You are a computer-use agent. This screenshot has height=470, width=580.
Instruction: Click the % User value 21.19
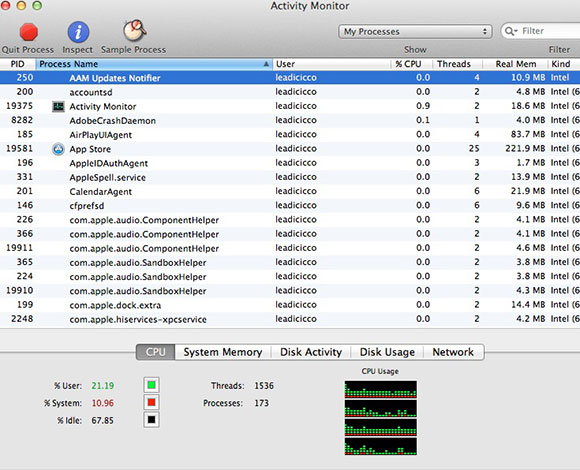pyautogui.click(x=102, y=386)
